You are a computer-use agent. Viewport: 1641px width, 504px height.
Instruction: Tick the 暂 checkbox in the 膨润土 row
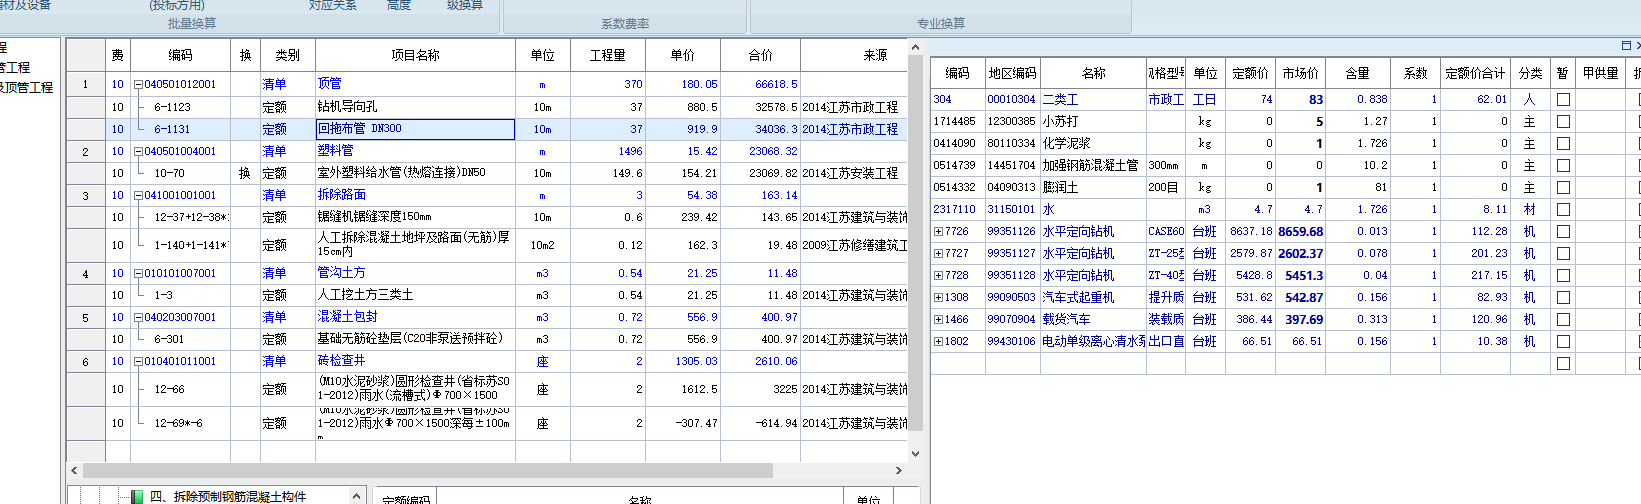pos(1563,187)
